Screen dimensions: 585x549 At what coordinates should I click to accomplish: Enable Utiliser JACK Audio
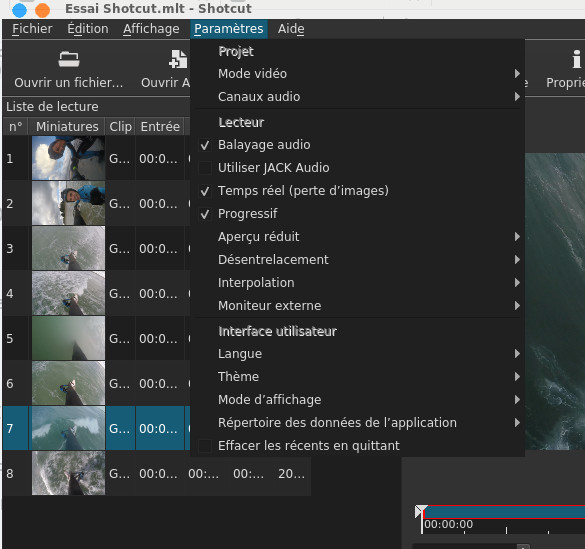pyautogui.click(x=357, y=168)
